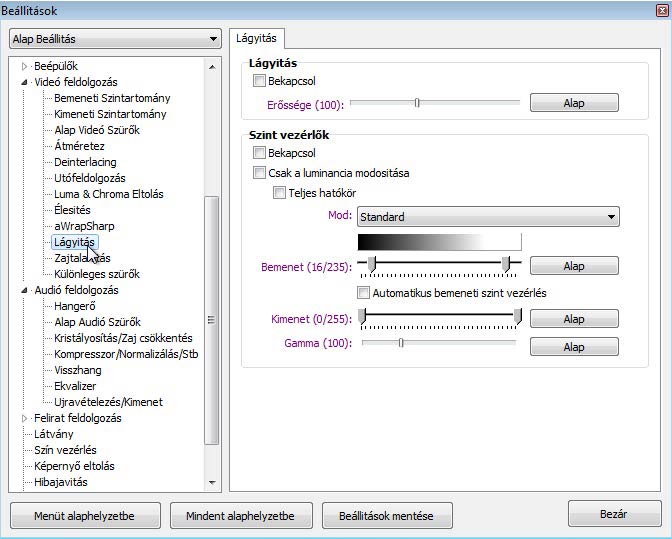Enable Bekapcsol checkbox under Szint vezérlők
This screenshot has width=672, height=539.
pyautogui.click(x=260, y=154)
